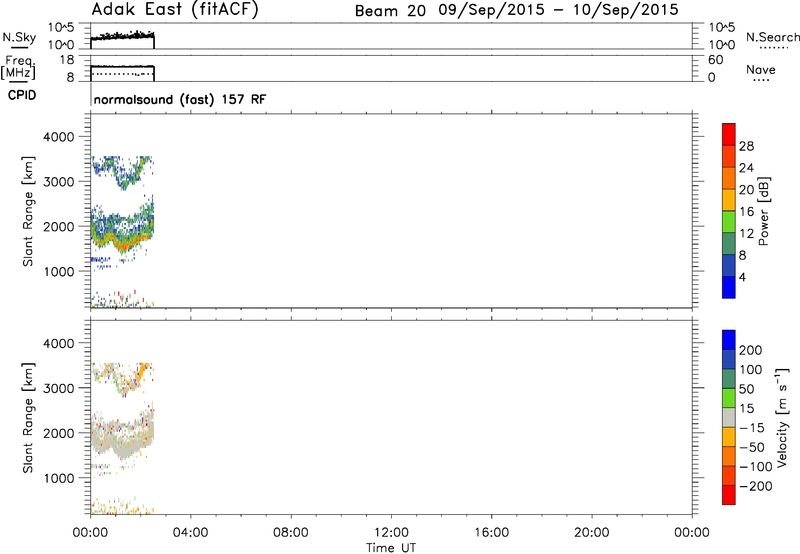Screen dimensions: 800x554
Task: Click the '20:00' time tick label
Action: (x=591, y=533)
